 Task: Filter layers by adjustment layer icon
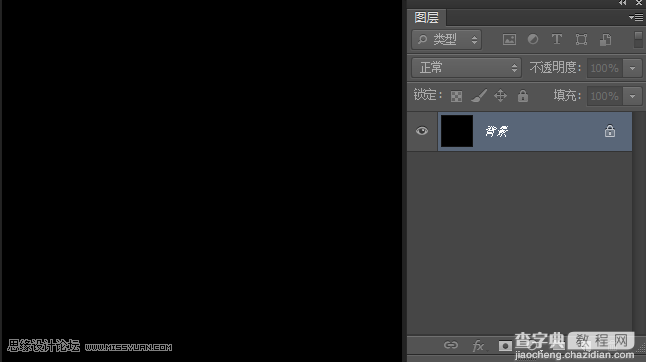(533, 39)
